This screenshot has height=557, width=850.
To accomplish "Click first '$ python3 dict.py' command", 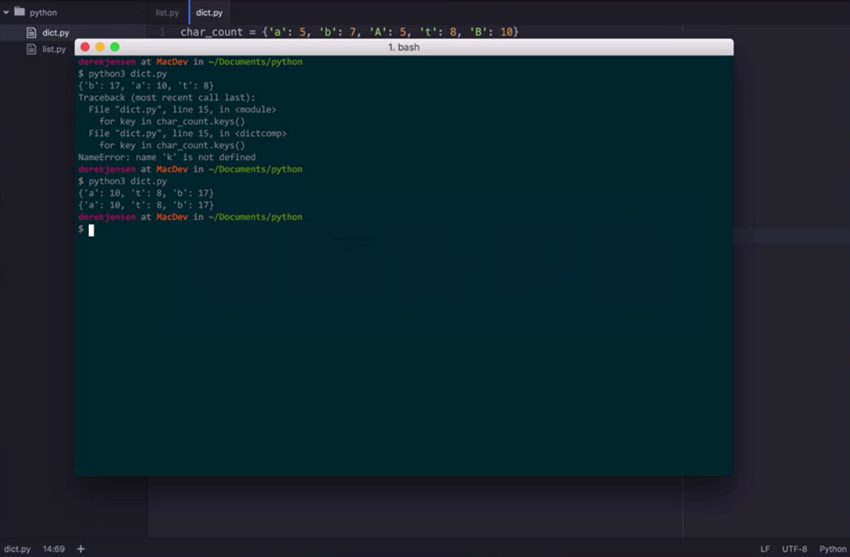I will (123, 74).
